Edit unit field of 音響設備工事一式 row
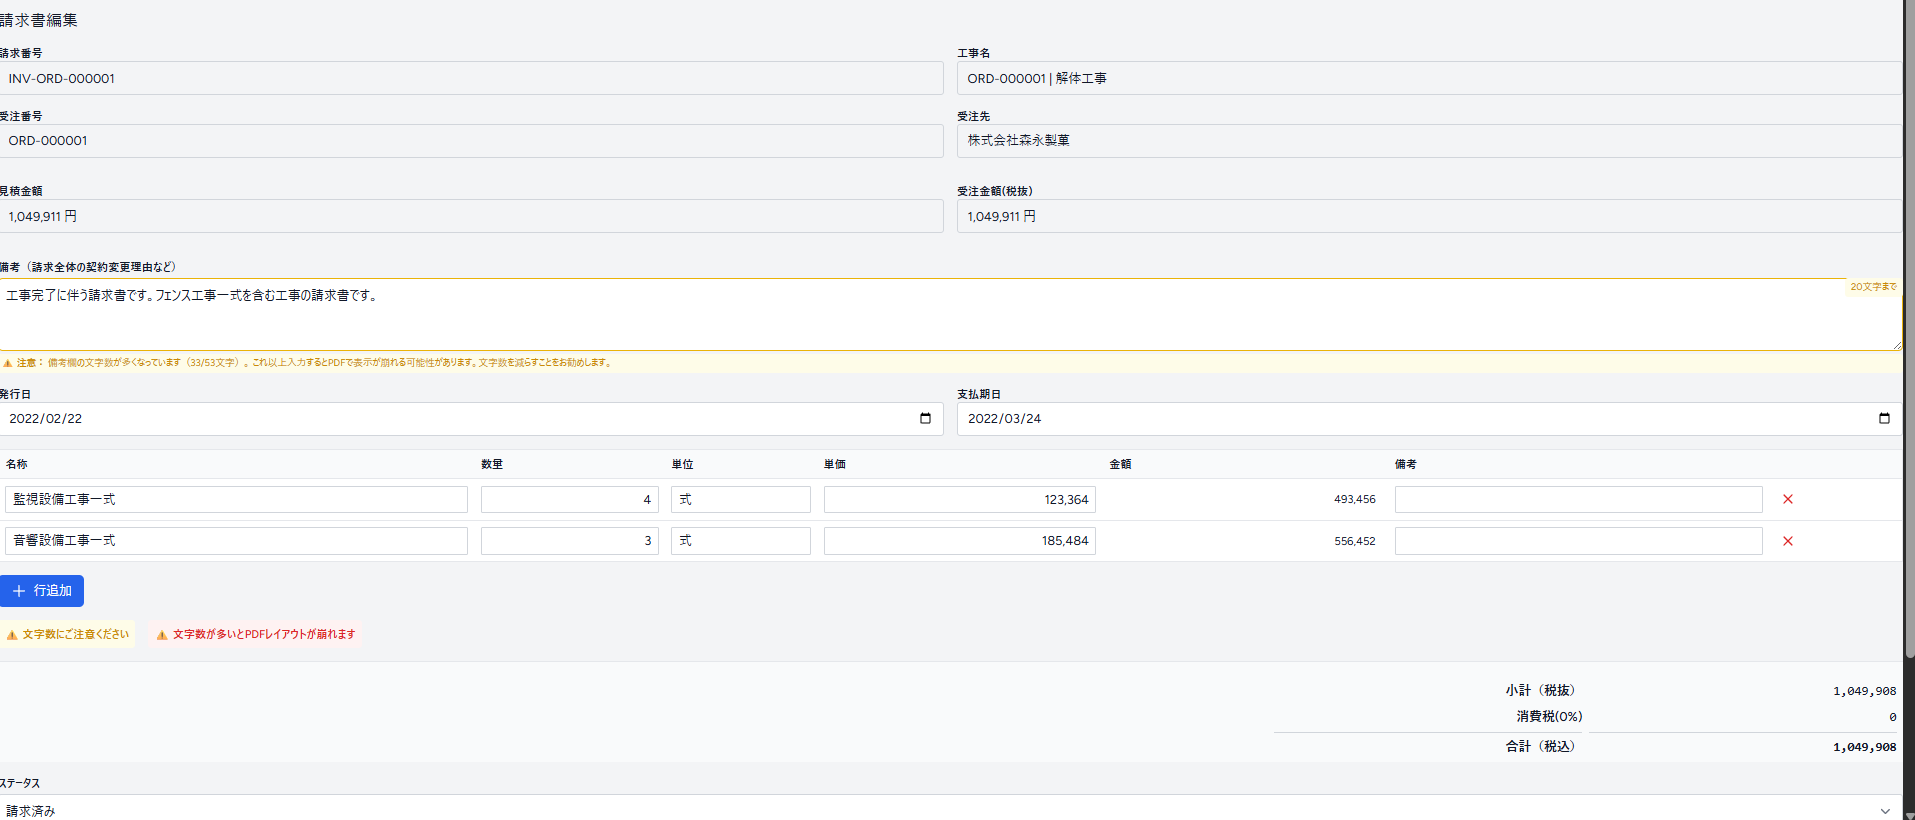1915x820 pixels. coord(741,541)
